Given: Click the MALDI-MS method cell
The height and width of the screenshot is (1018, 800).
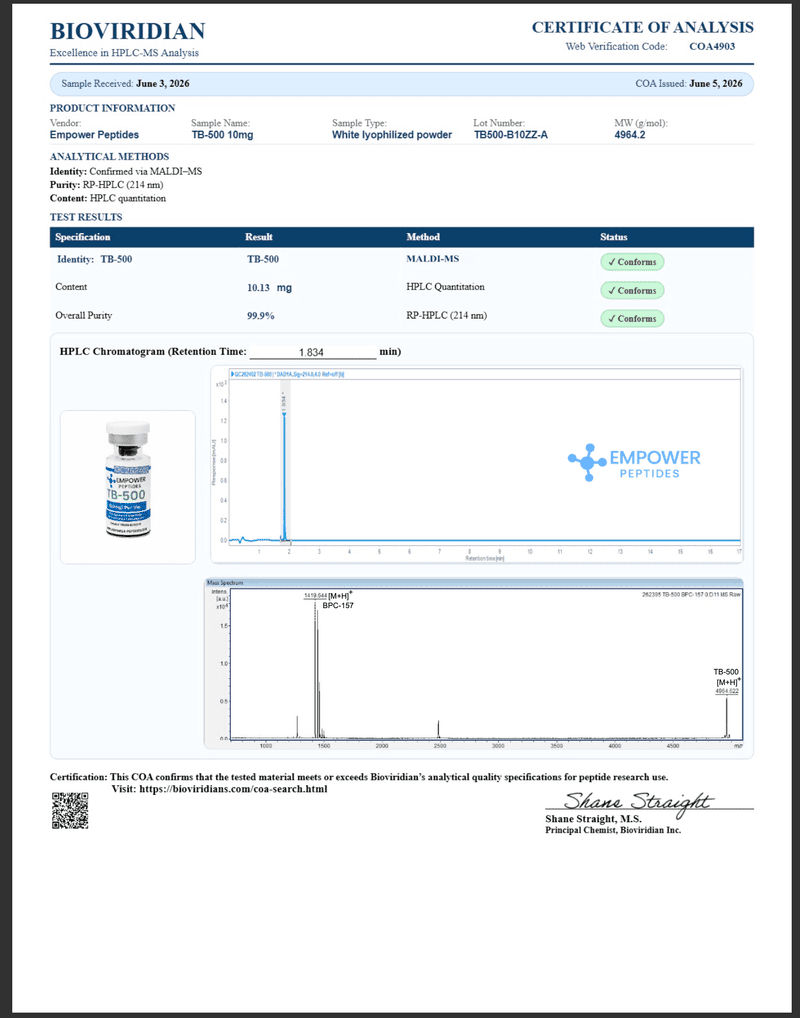Looking at the screenshot, I should pyautogui.click(x=432, y=259).
